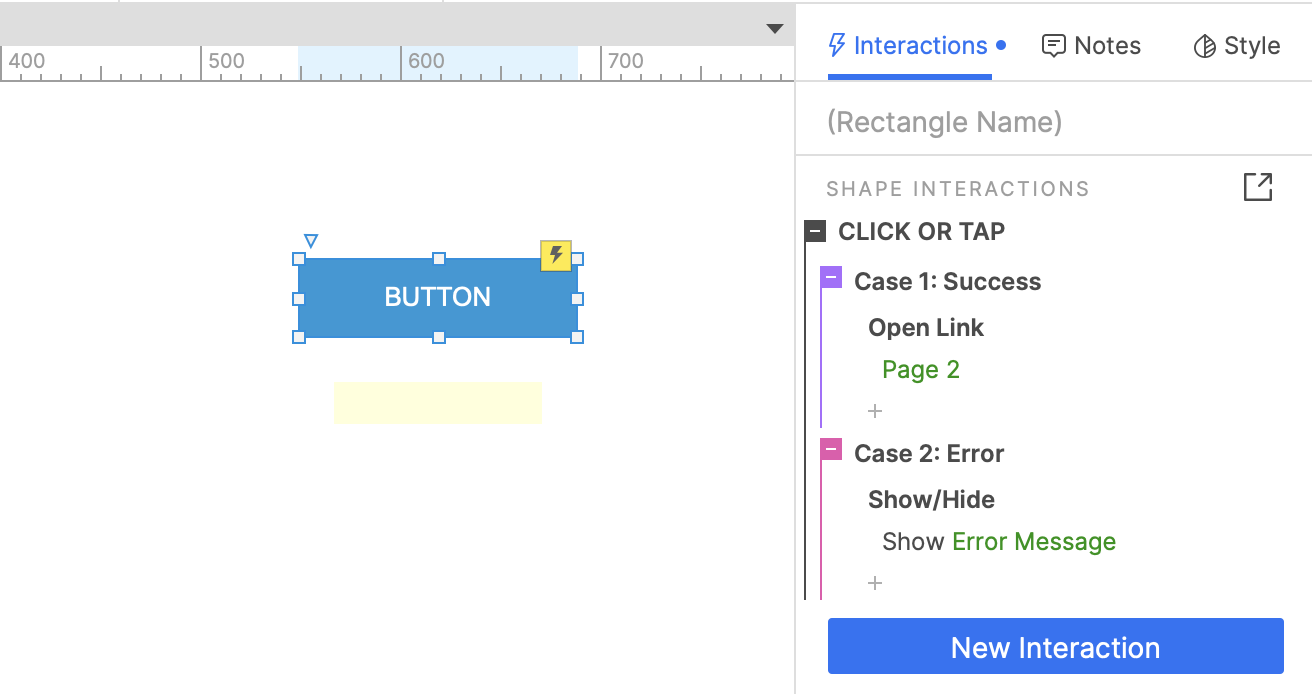The height and width of the screenshot is (694, 1312).
Task: Open the dropdown arrow above the ruler
Action: pyautogui.click(x=775, y=28)
